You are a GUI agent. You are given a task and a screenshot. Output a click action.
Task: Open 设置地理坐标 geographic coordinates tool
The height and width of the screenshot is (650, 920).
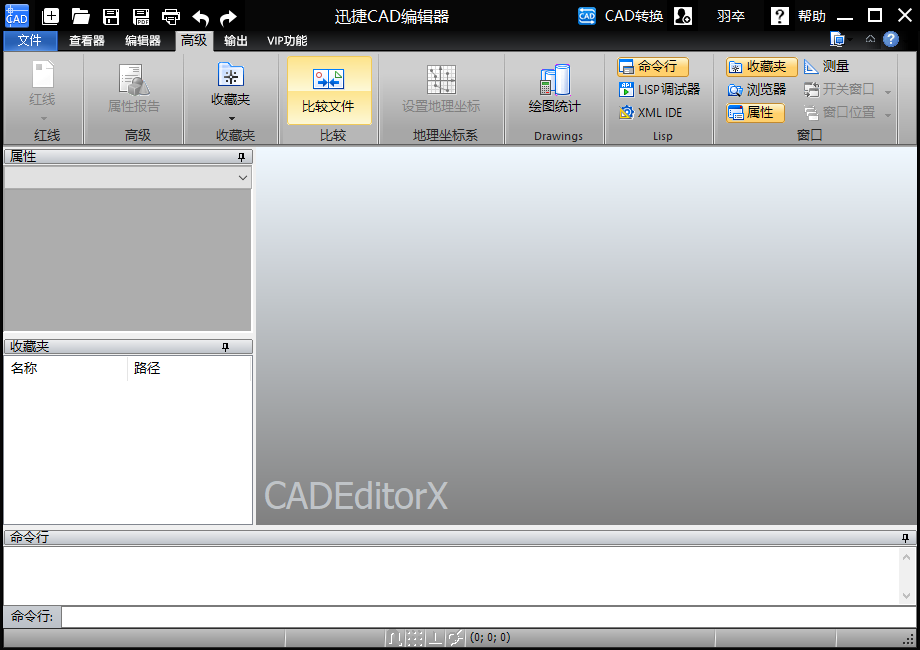[x=441, y=89]
